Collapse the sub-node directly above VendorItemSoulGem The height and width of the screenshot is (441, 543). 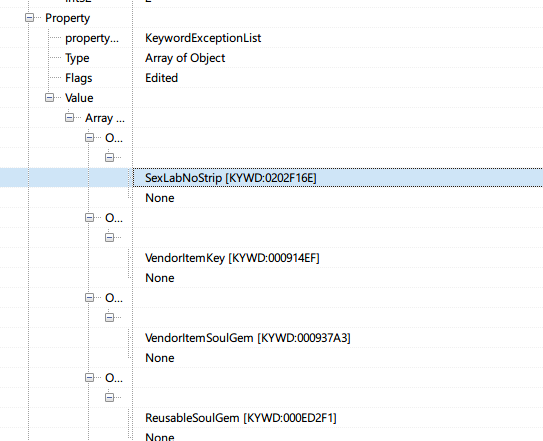point(109,318)
